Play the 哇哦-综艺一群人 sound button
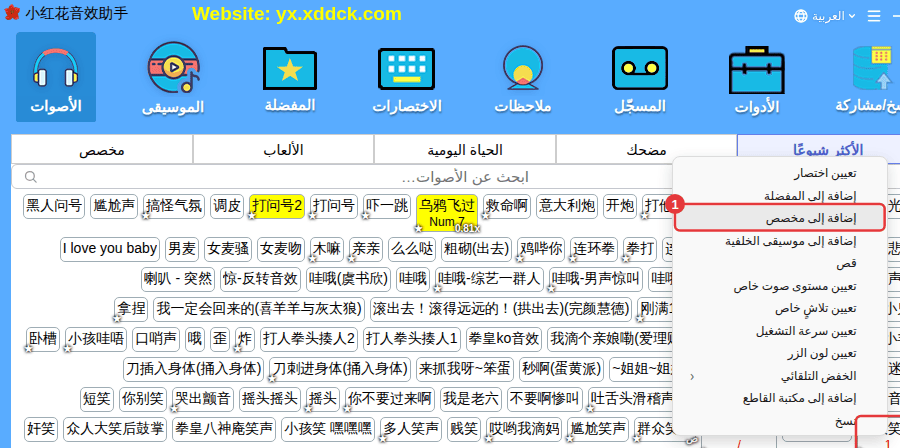Image resolution: width=900 pixels, height=448 pixels. click(x=489, y=279)
